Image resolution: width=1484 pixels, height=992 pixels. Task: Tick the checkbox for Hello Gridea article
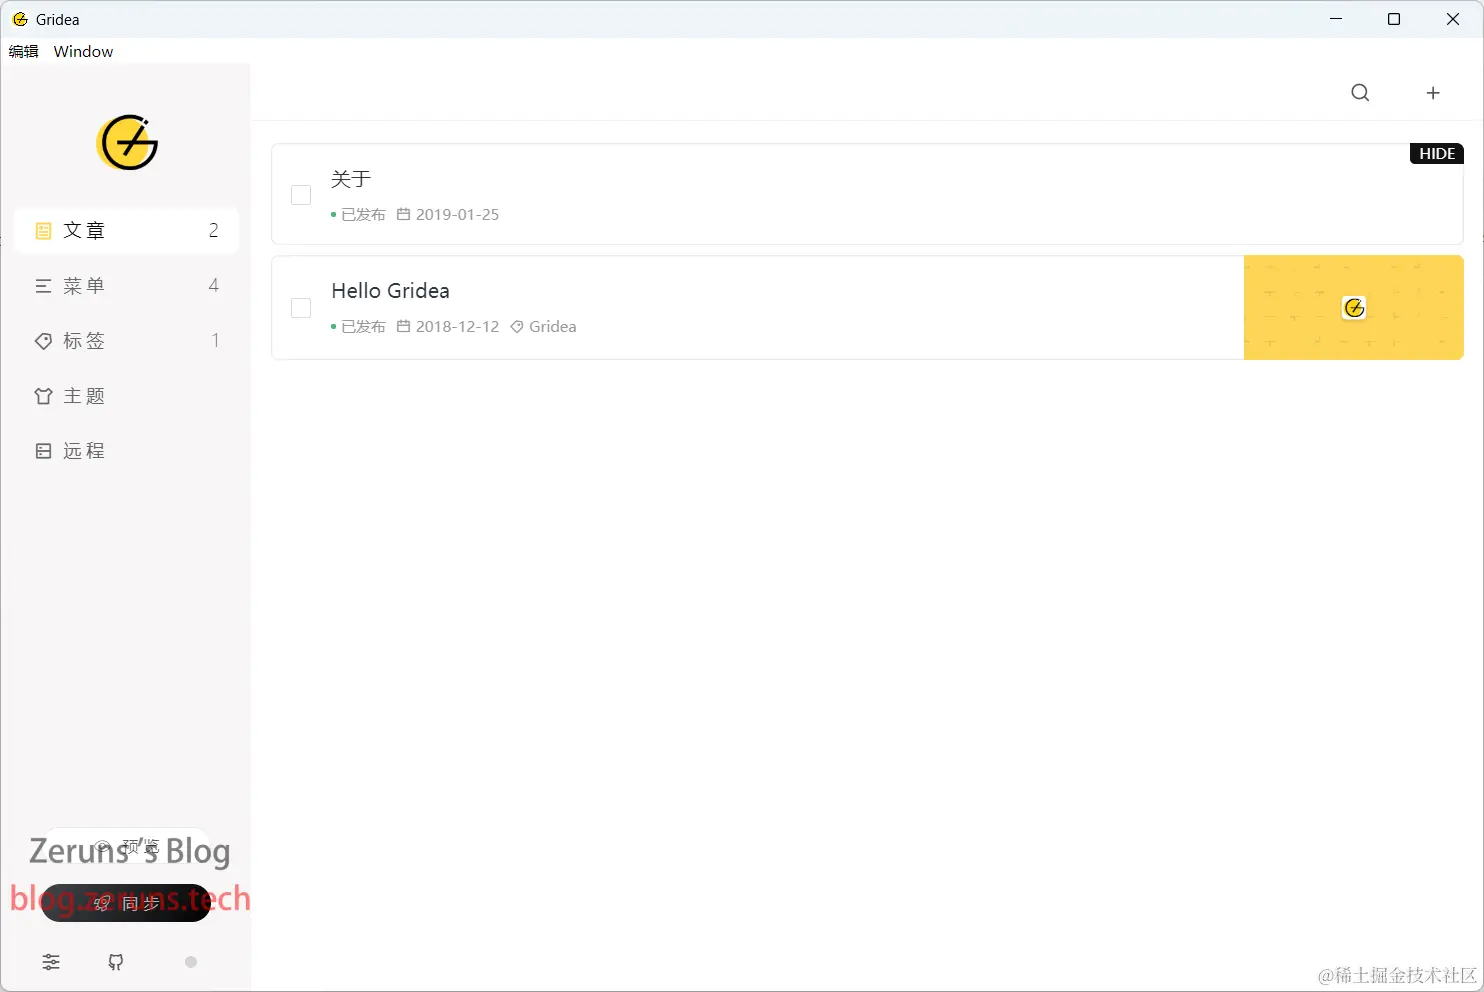click(x=301, y=308)
